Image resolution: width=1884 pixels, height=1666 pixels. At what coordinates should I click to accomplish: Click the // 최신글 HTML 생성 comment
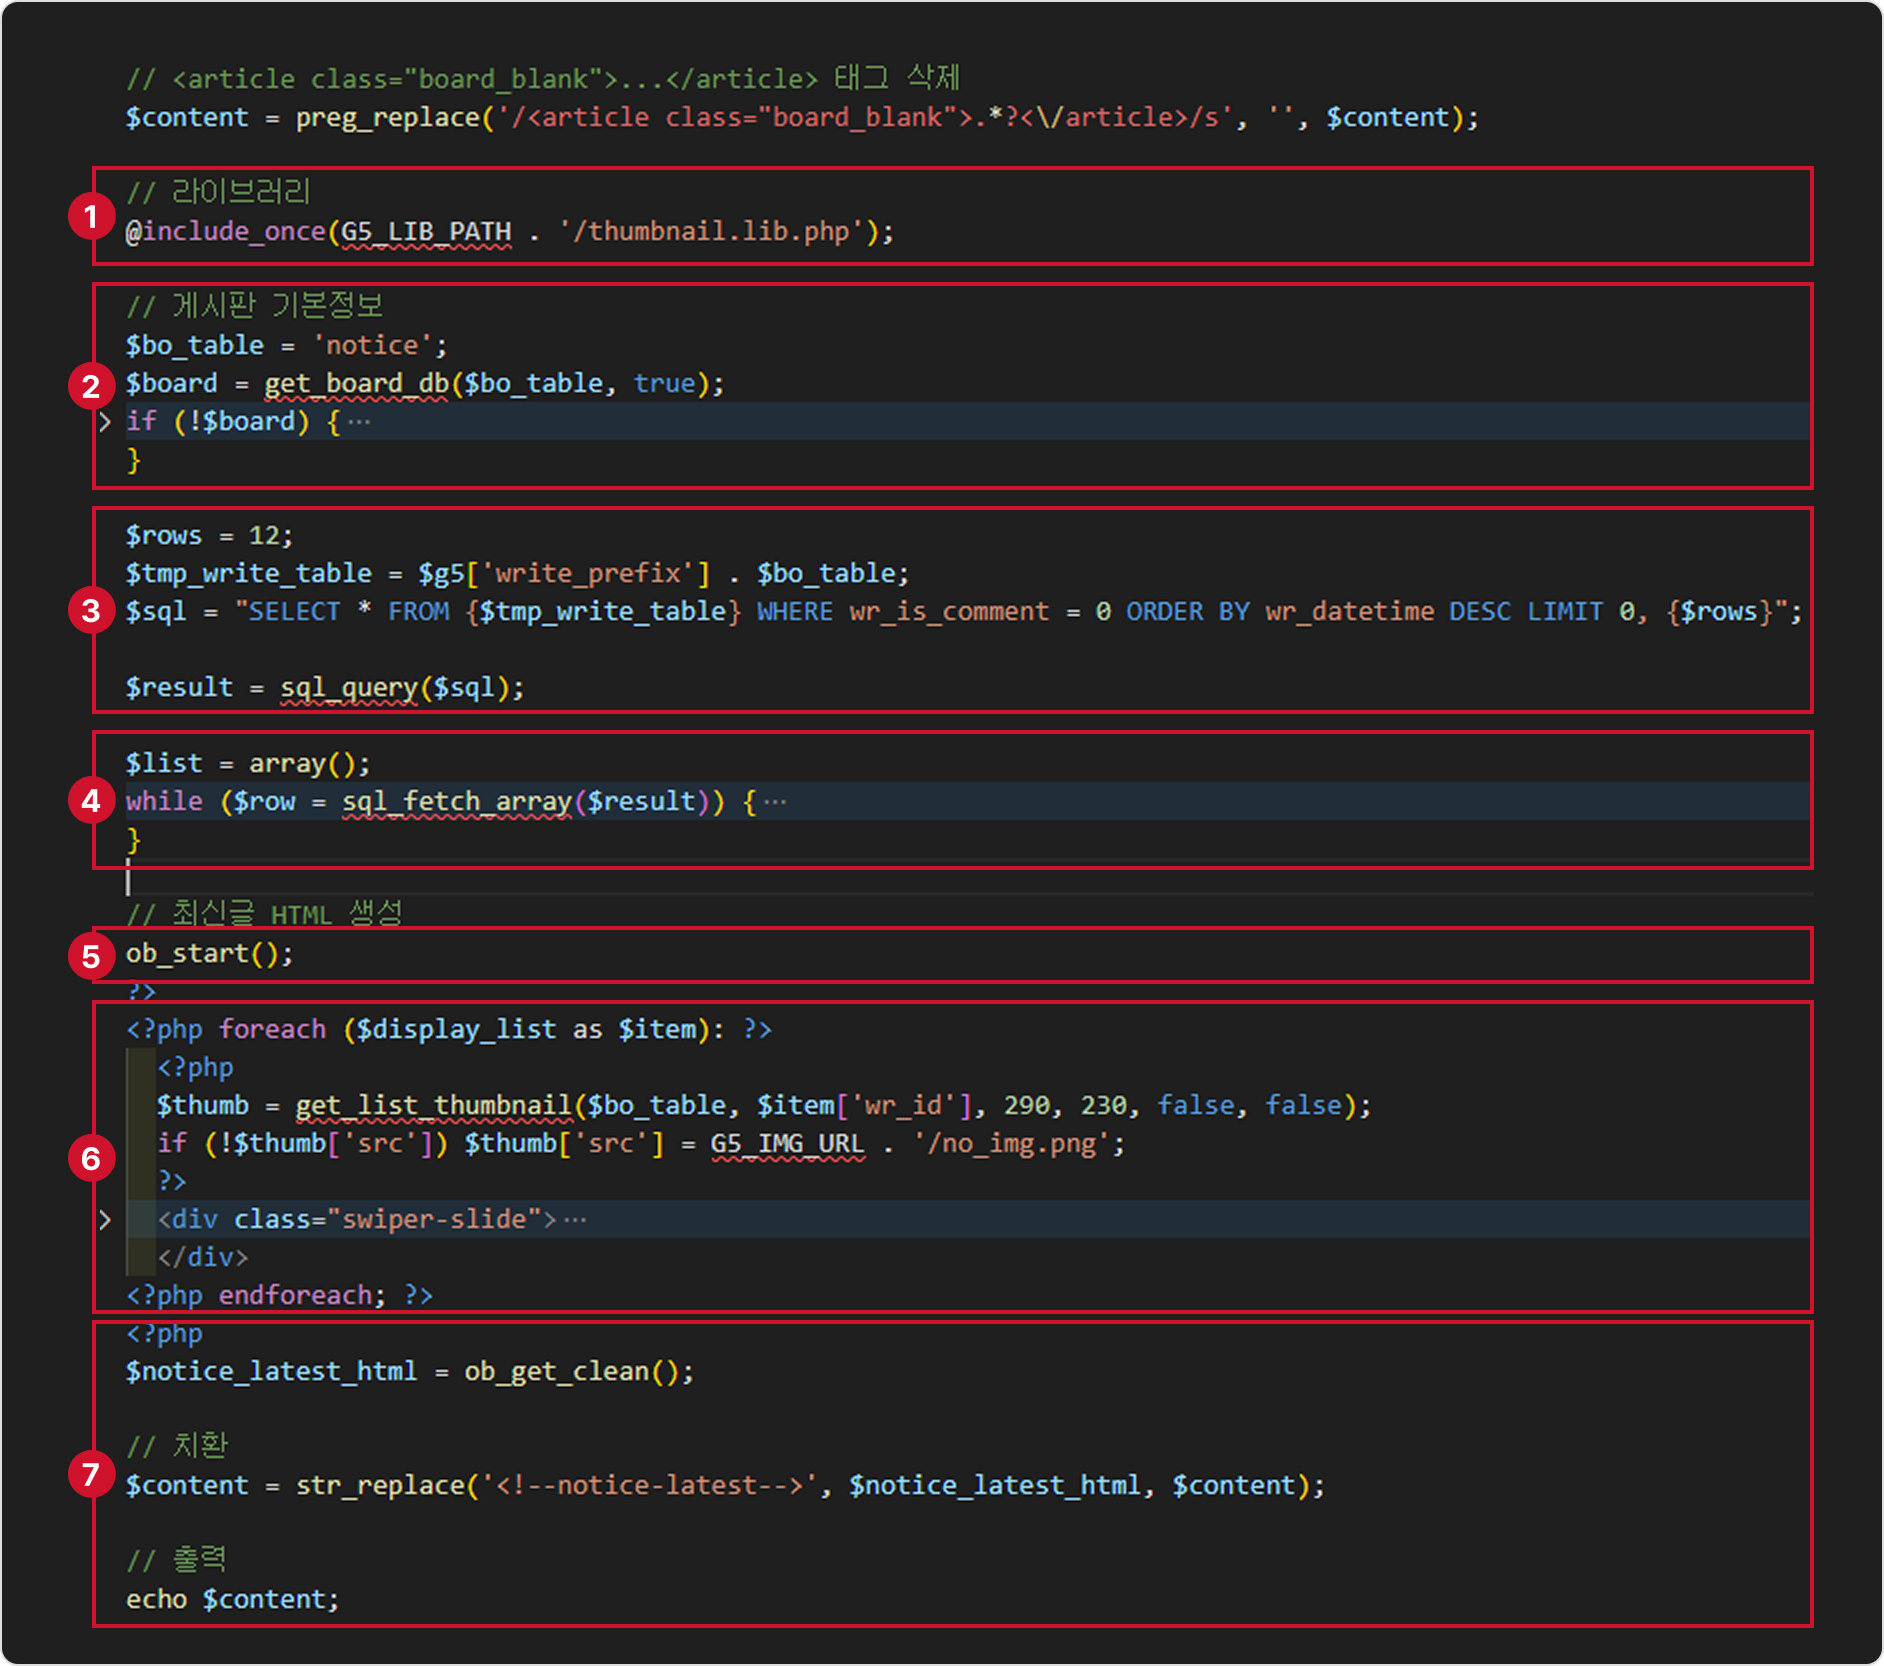coord(264,913)
